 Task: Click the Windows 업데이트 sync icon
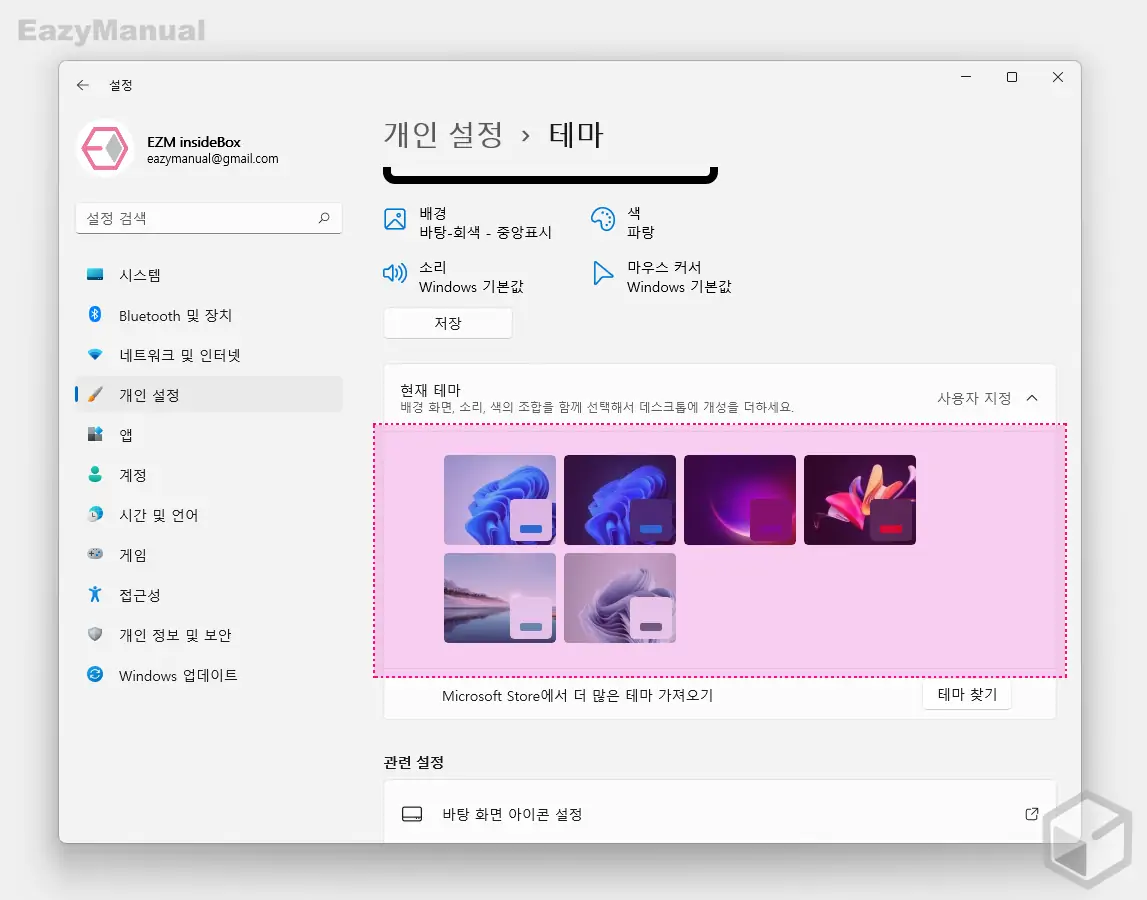click(95, 674)
